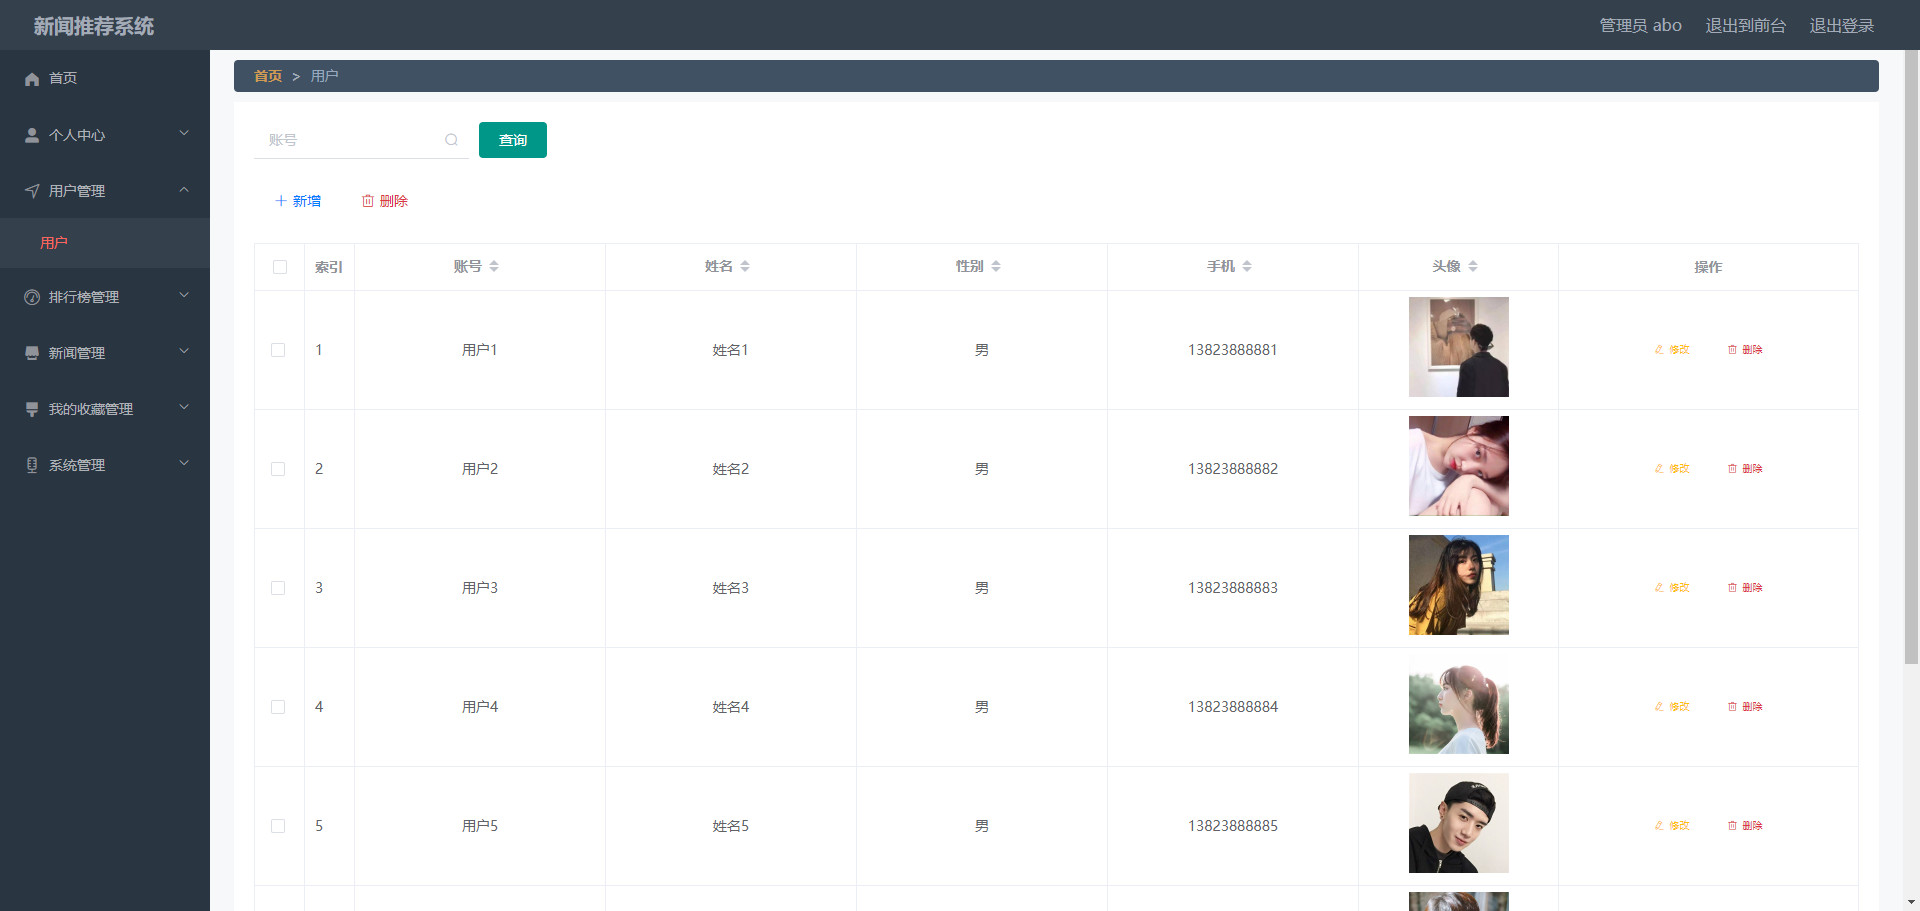Click the 姓名4 cell
The height and width of the screenshot is (911, 1920).
click(x=731, y=707)
